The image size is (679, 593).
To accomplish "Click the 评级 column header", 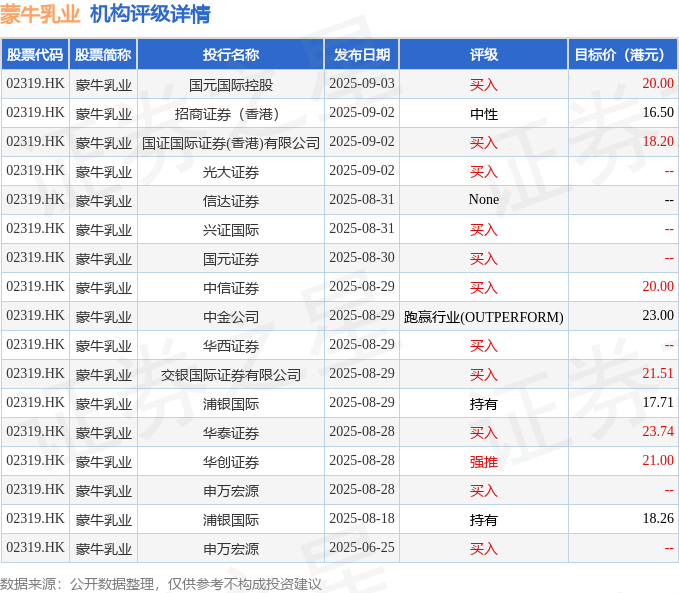I will (484, 55).
